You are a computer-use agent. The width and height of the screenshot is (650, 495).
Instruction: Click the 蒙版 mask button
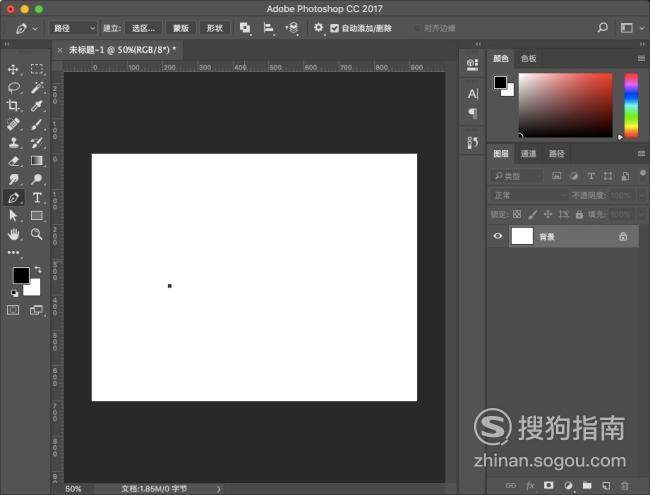point(181,28)
